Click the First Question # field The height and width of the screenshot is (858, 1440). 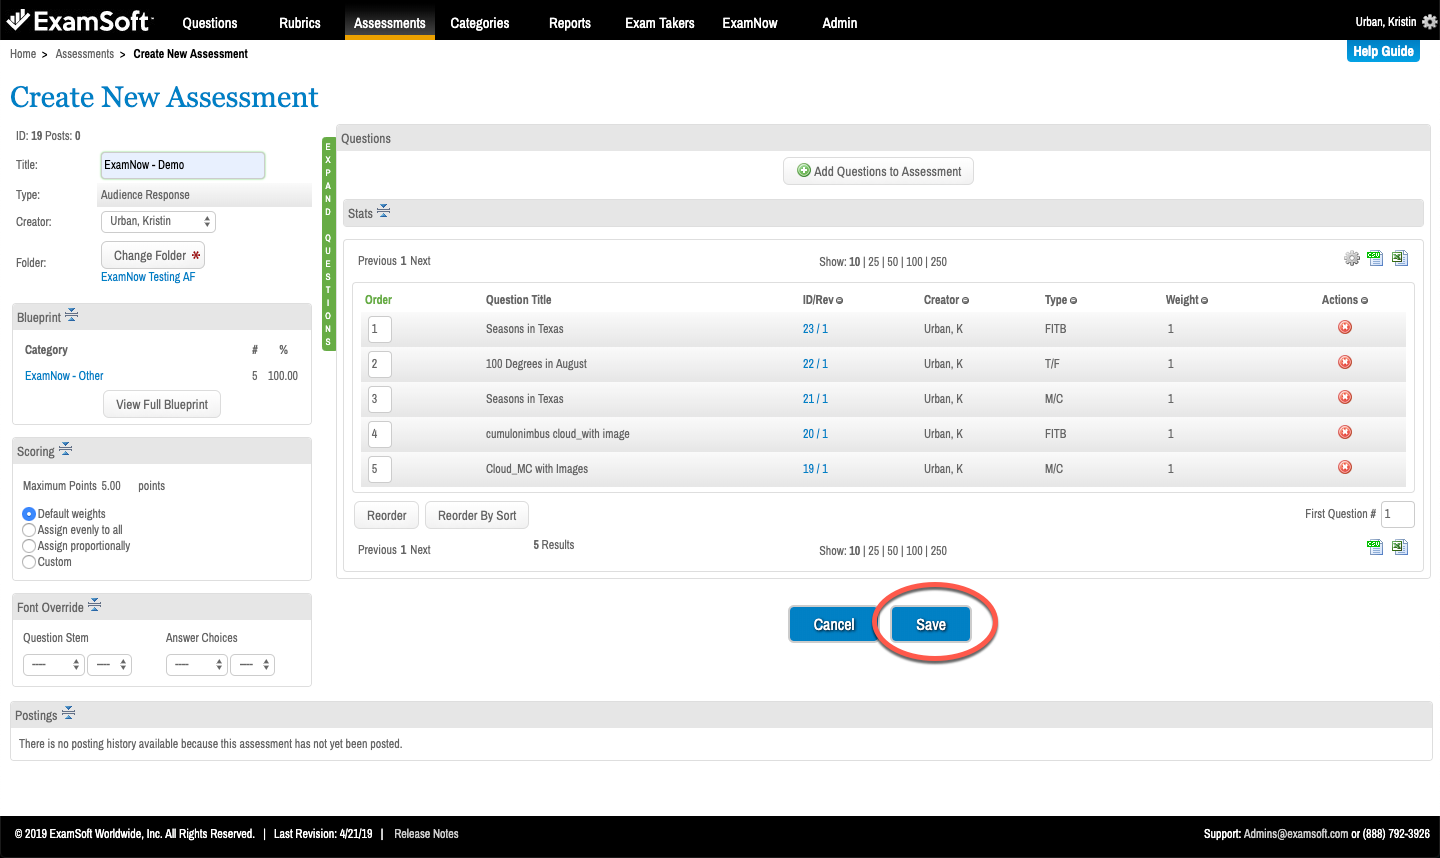tap(1398, 514)
